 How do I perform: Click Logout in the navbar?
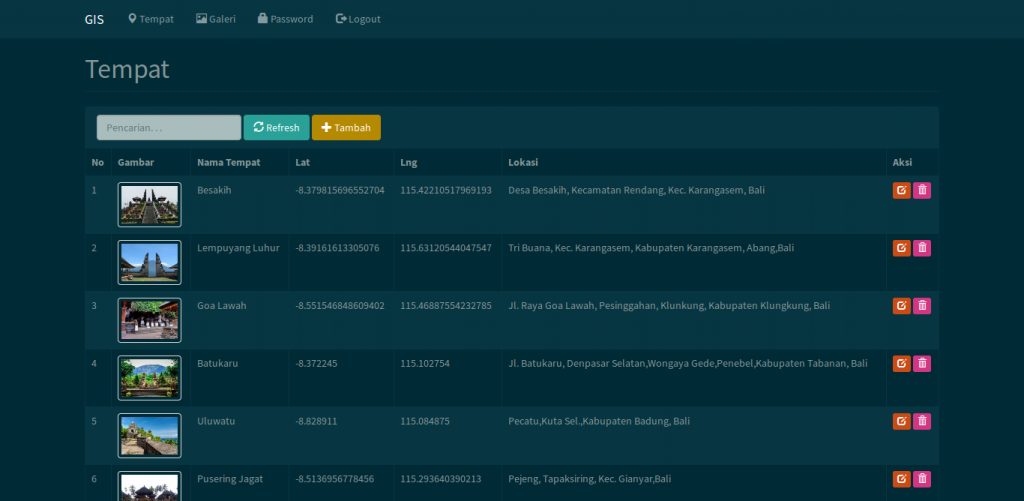tap(358, 19)
